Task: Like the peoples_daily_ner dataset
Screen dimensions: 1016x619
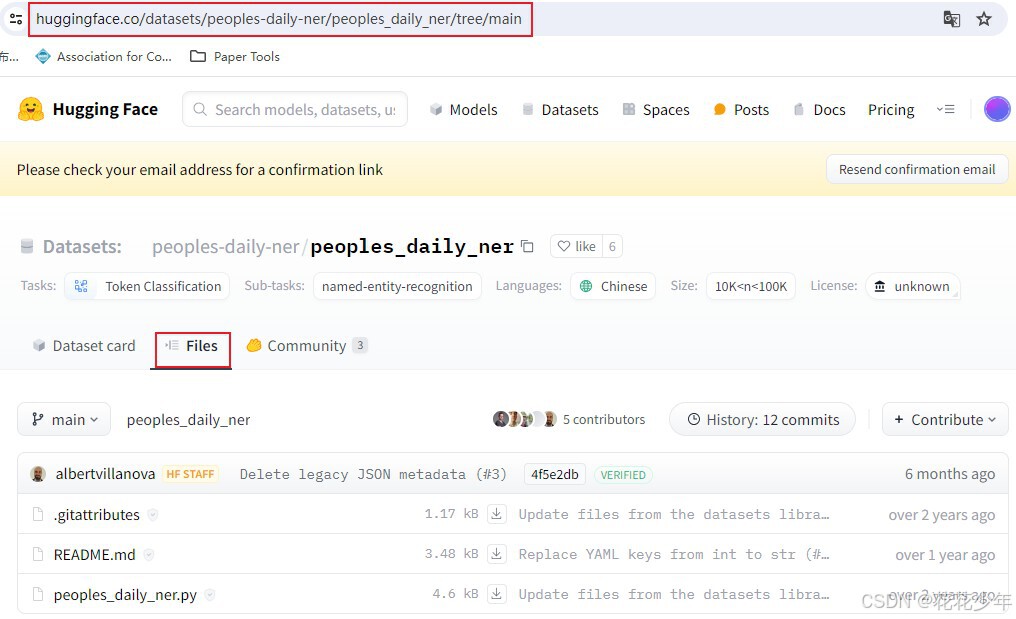Action: (x=576, y=247)
